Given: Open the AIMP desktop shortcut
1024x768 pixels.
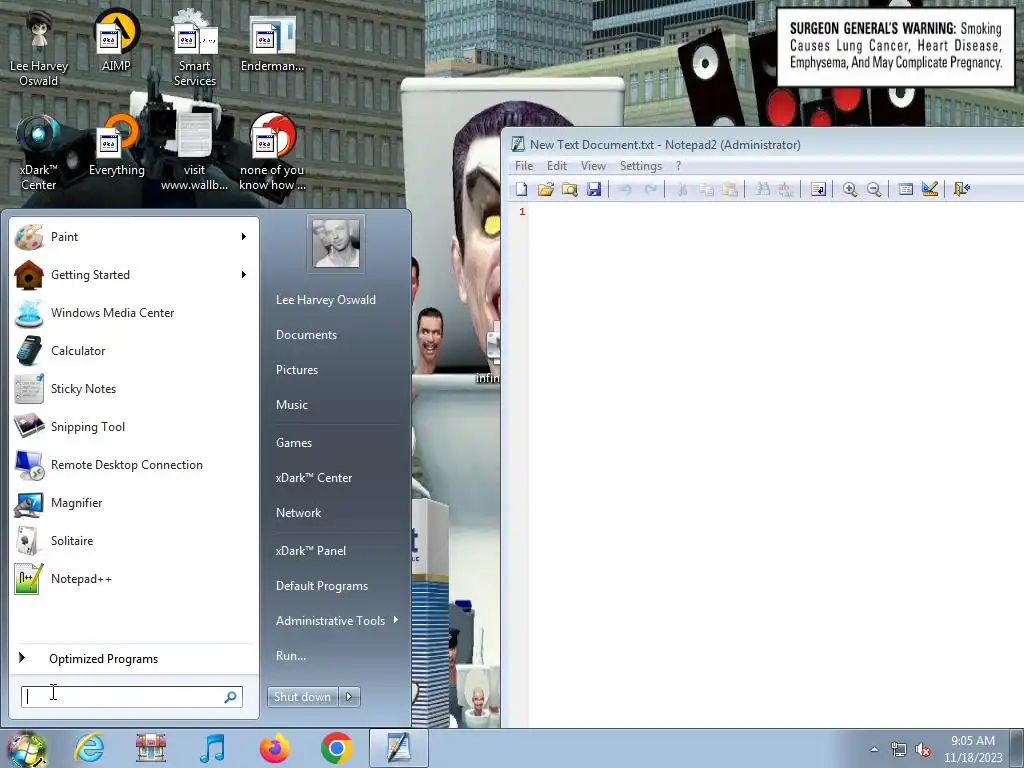Looking at the screenshot, I should (116, 40).
